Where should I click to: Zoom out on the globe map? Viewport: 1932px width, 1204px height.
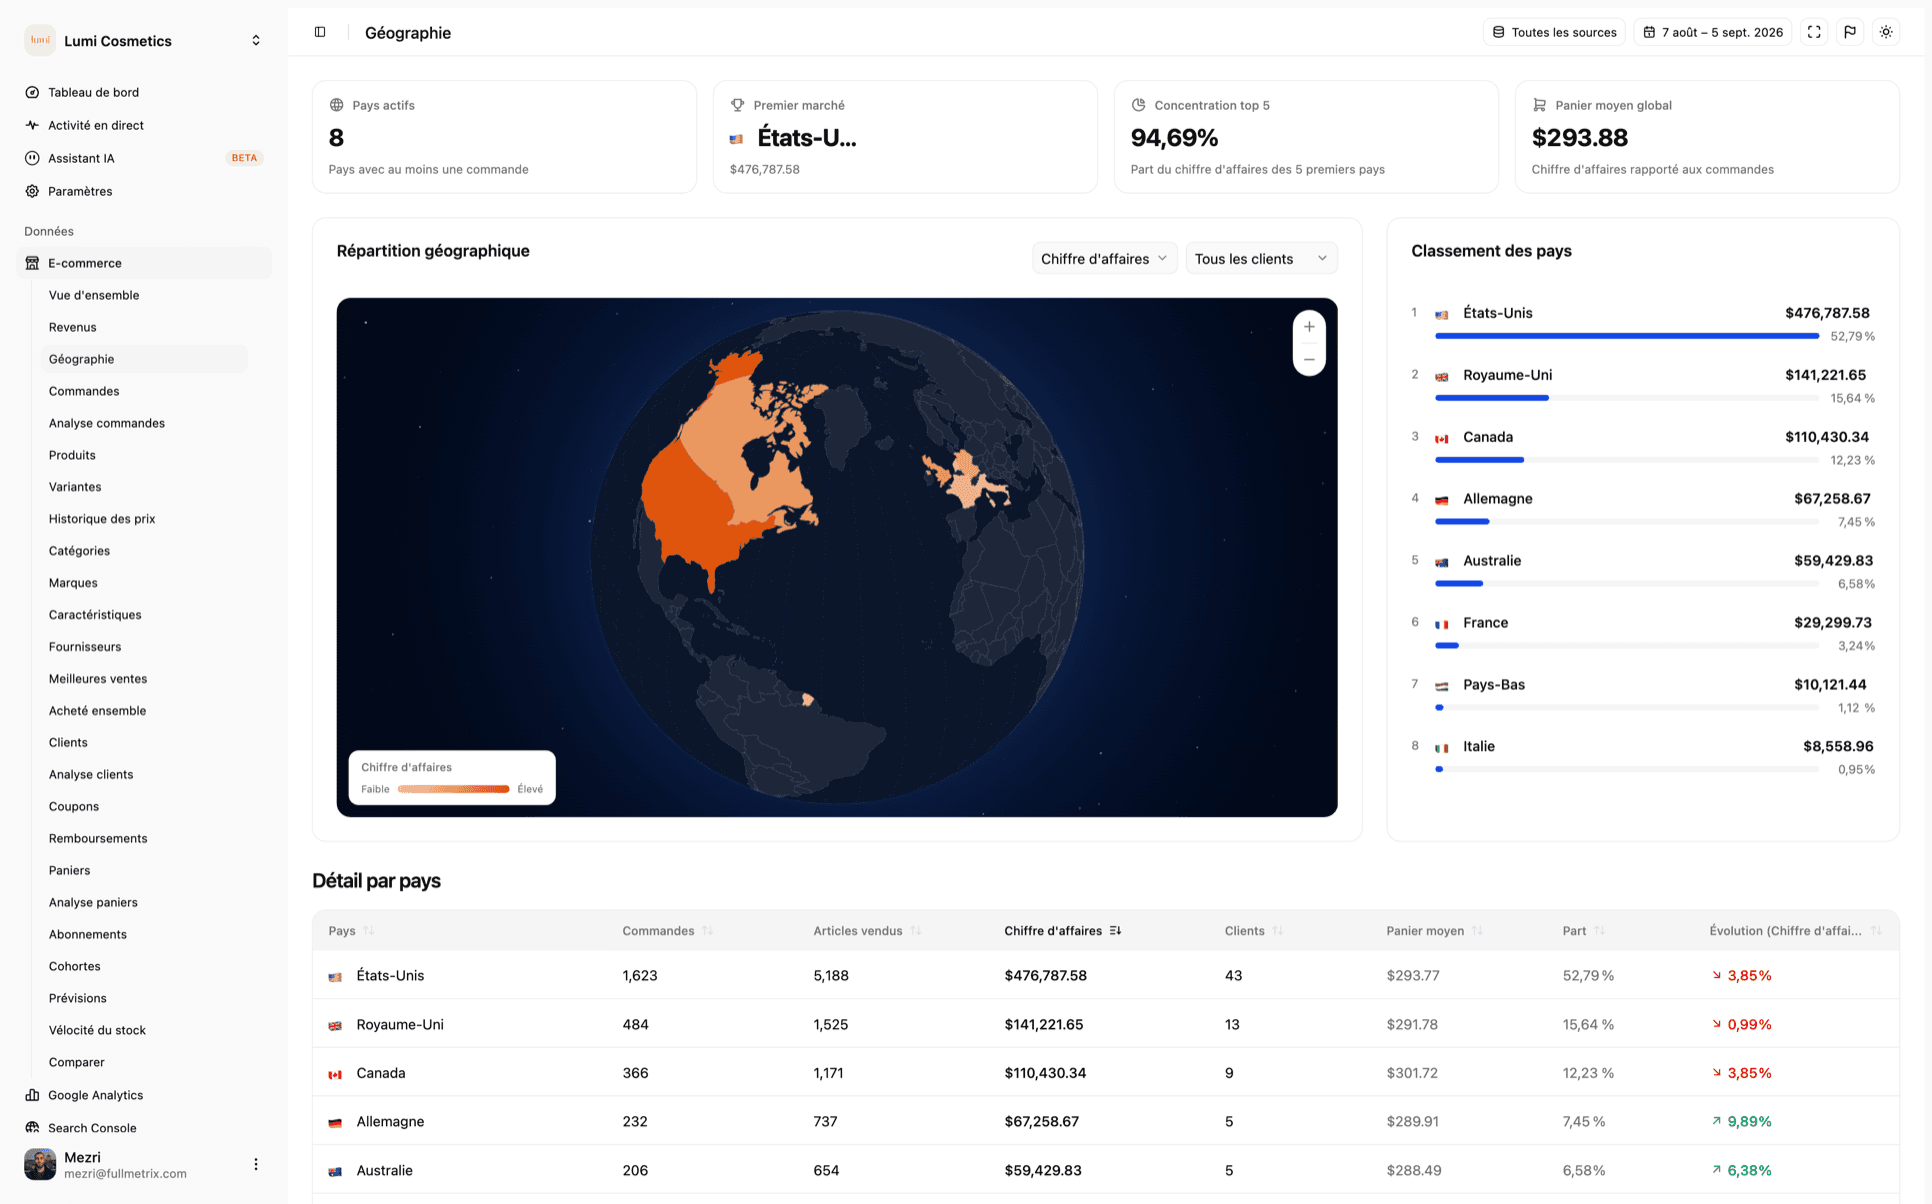(x=1309, y=359)
